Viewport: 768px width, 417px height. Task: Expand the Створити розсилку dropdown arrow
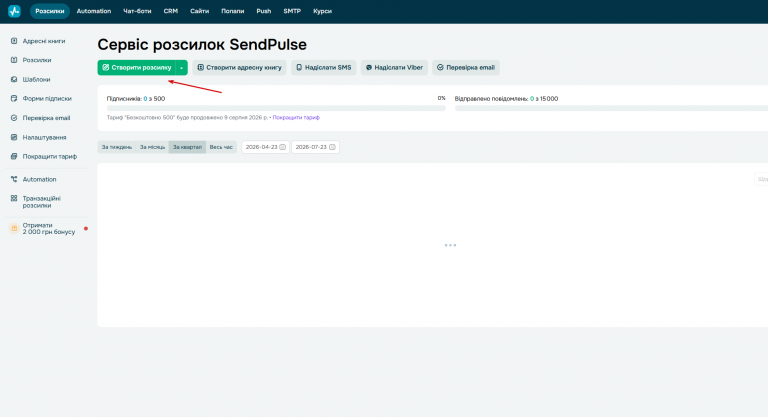point(182,68)
